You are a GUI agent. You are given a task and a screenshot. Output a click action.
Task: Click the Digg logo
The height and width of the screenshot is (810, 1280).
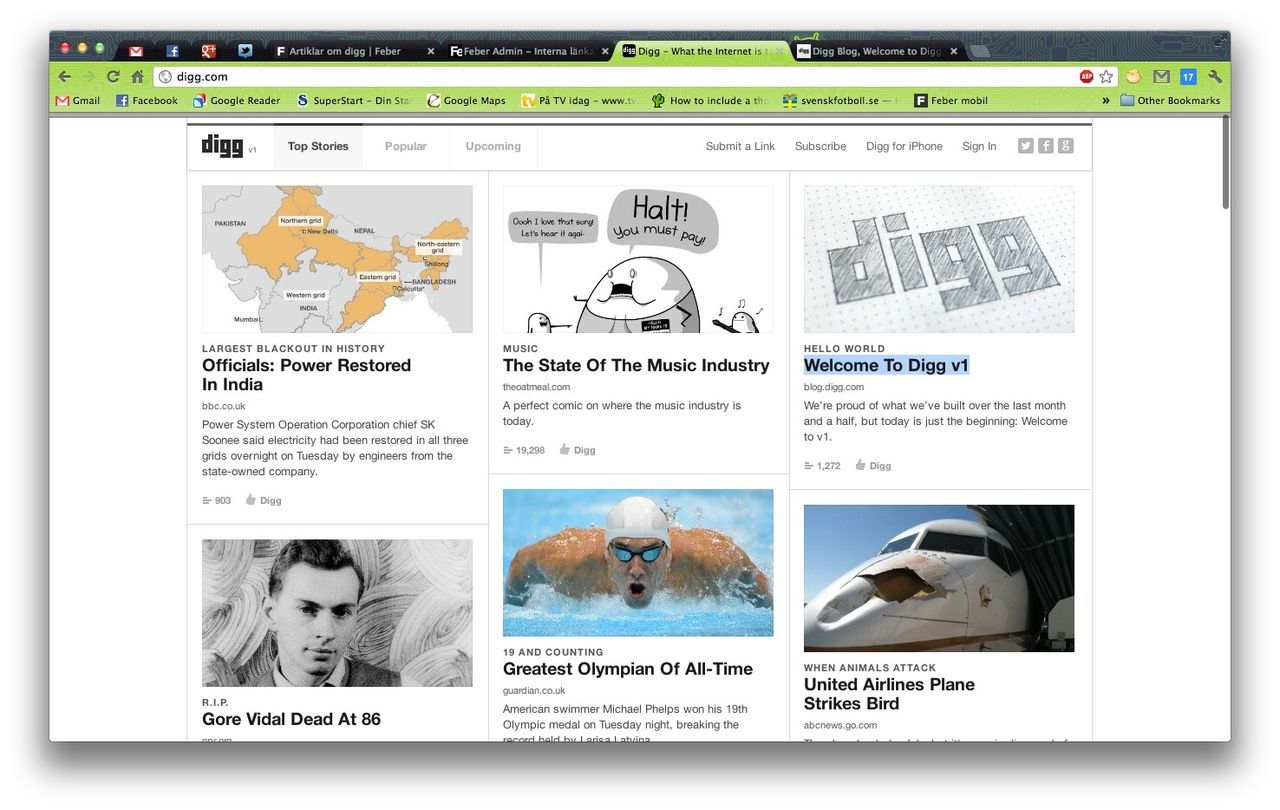222,146
